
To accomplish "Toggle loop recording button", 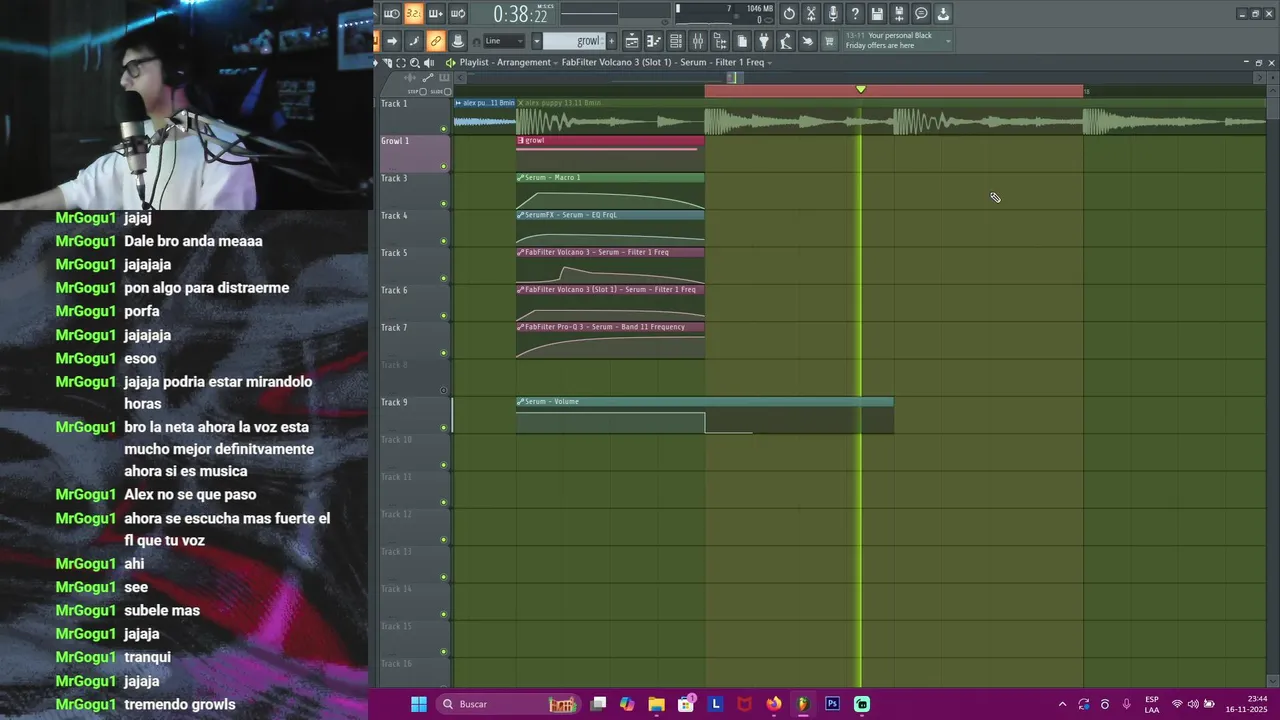I will [x=458, y=14].
